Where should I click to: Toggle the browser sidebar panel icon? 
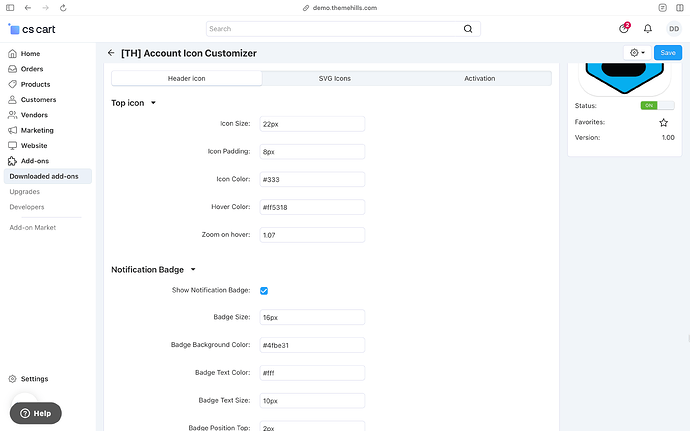point(10,8)
